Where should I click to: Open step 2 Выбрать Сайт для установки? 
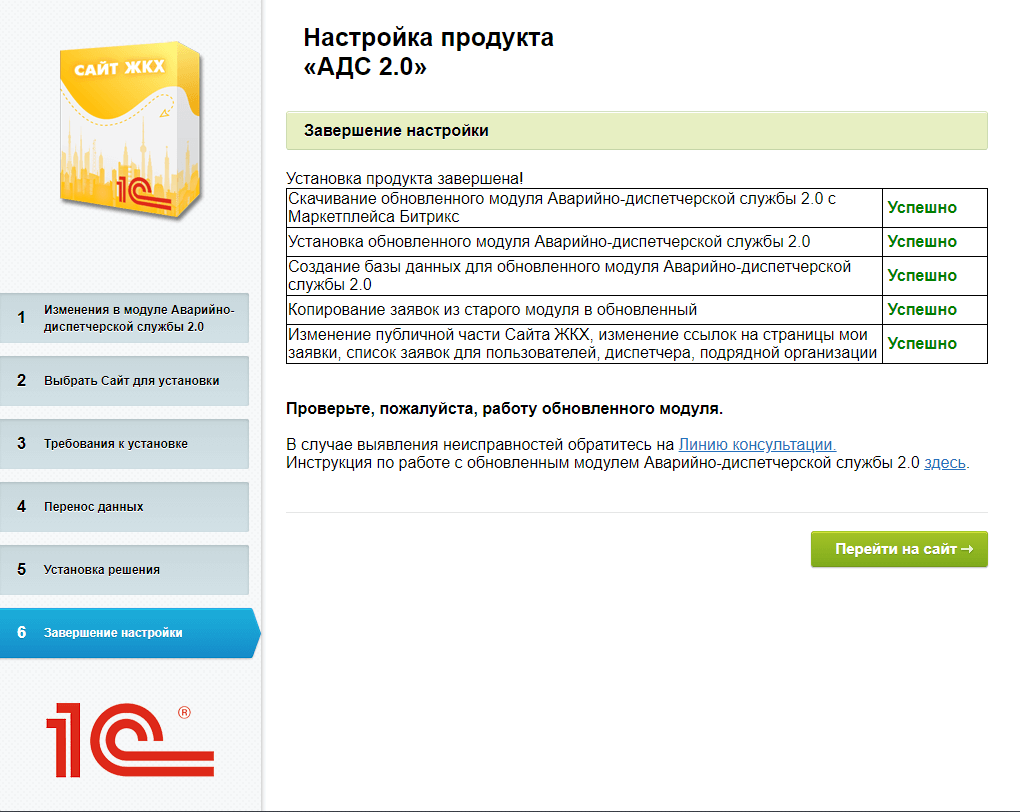coord(124,381)
